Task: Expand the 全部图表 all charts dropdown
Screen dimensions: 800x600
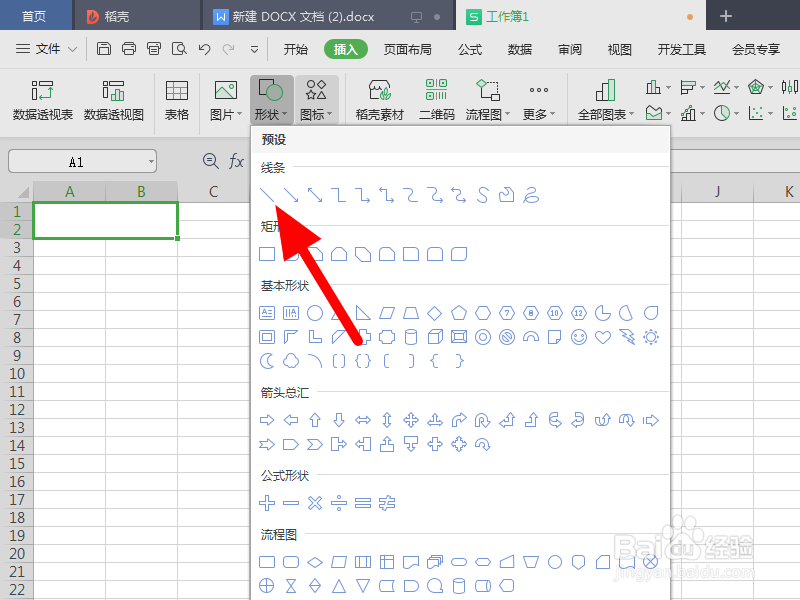Action: click(606, 99)
